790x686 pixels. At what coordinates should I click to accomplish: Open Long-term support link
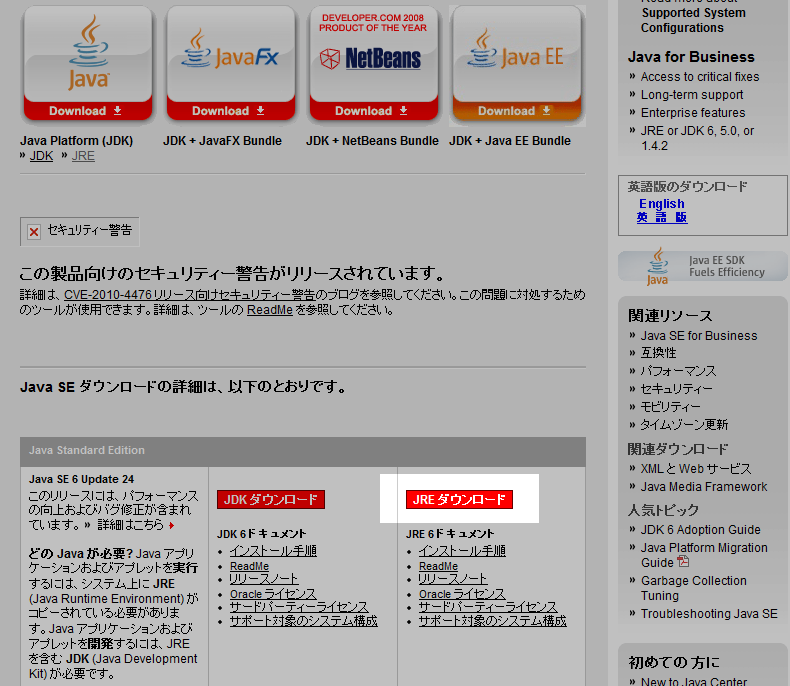[x=692, y=95]
